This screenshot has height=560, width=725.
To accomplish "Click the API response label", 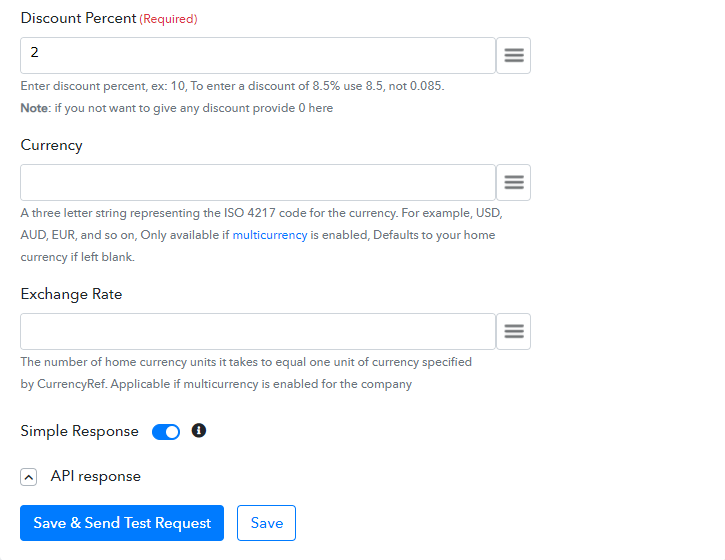I will (96, 476).
